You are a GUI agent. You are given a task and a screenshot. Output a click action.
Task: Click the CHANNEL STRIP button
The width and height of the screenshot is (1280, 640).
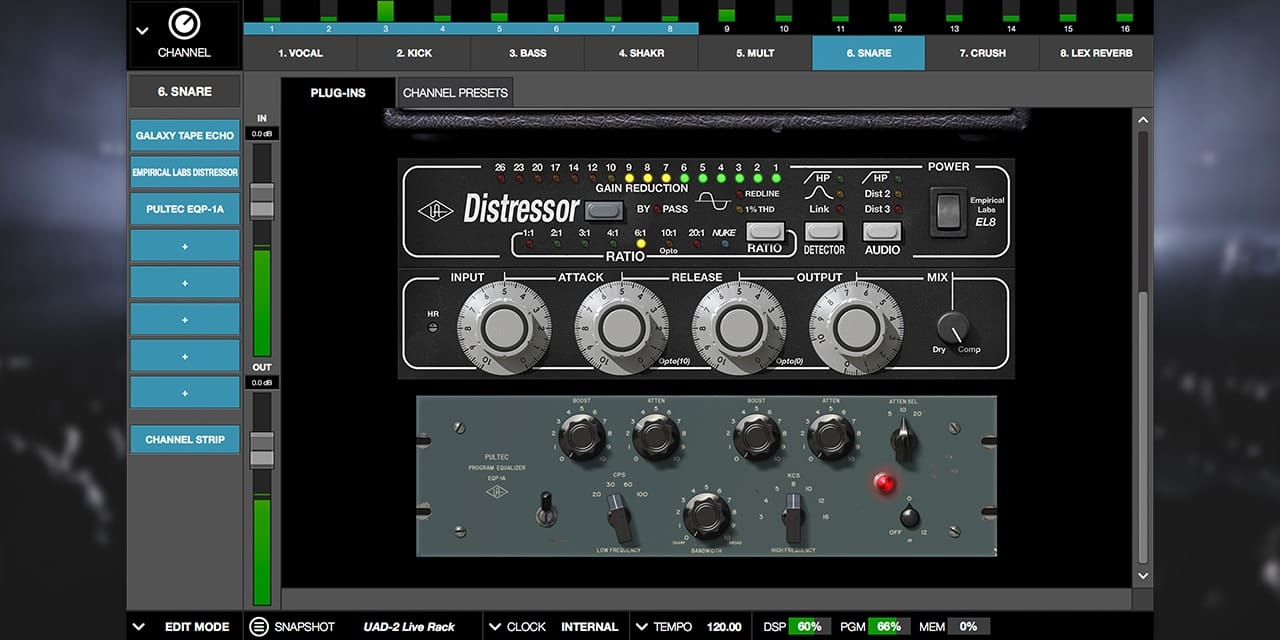(184, 439)
